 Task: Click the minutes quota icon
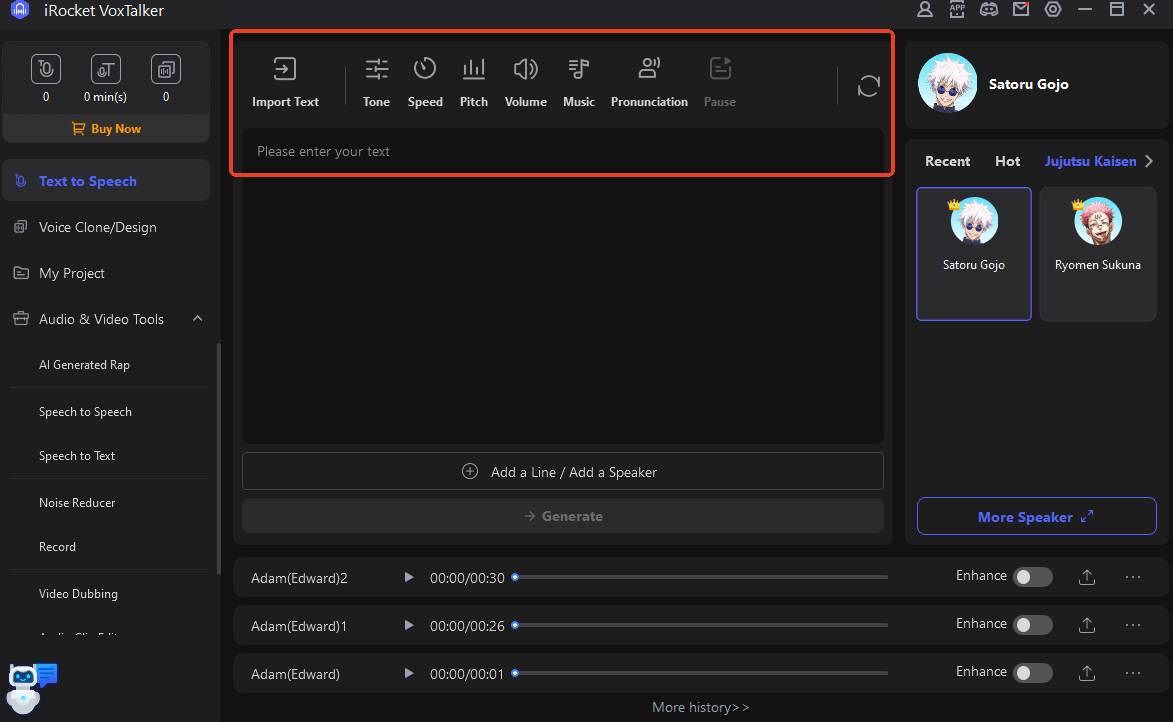(105, 70)
